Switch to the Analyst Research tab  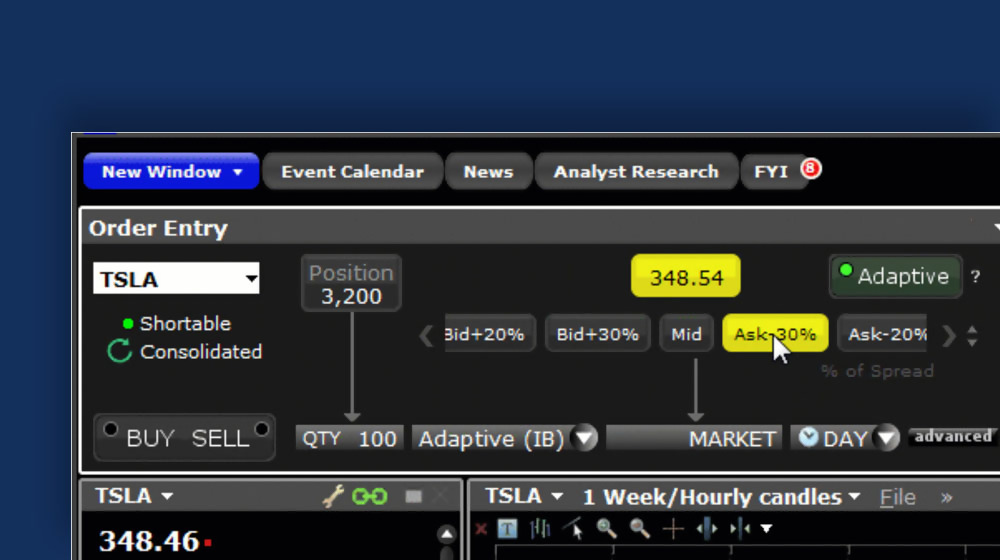[636, 172]
